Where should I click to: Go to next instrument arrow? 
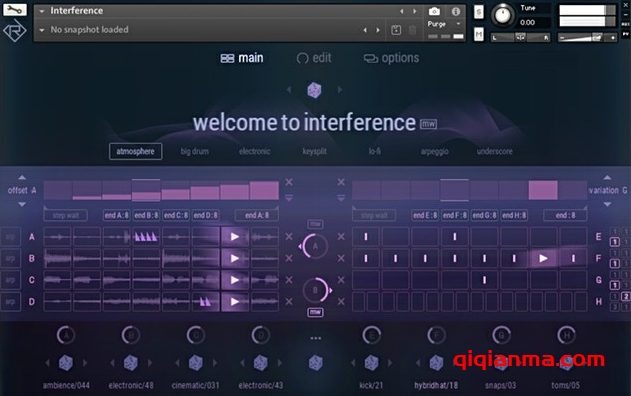point(414,11)
